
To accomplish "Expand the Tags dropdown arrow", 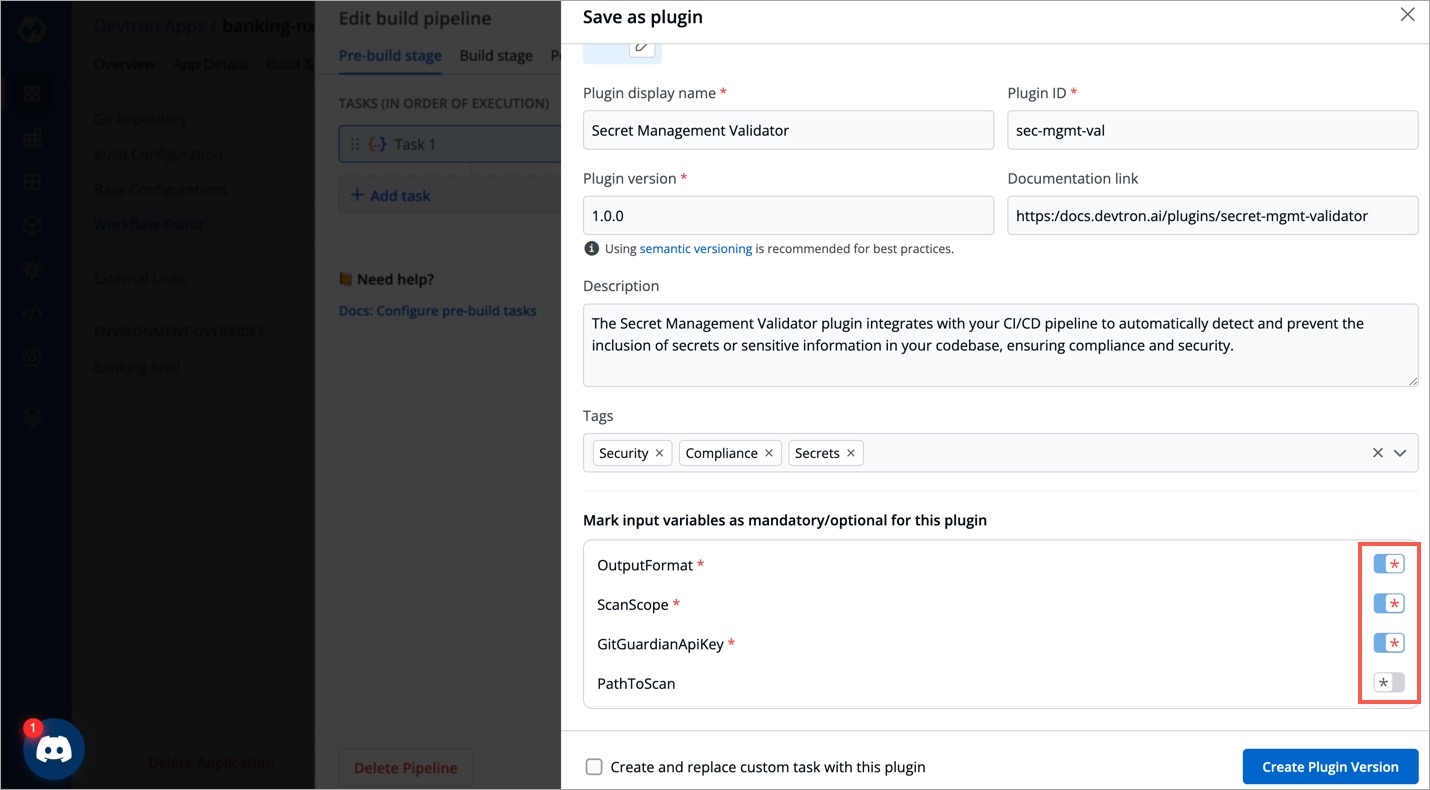I will click(1400, 453).
